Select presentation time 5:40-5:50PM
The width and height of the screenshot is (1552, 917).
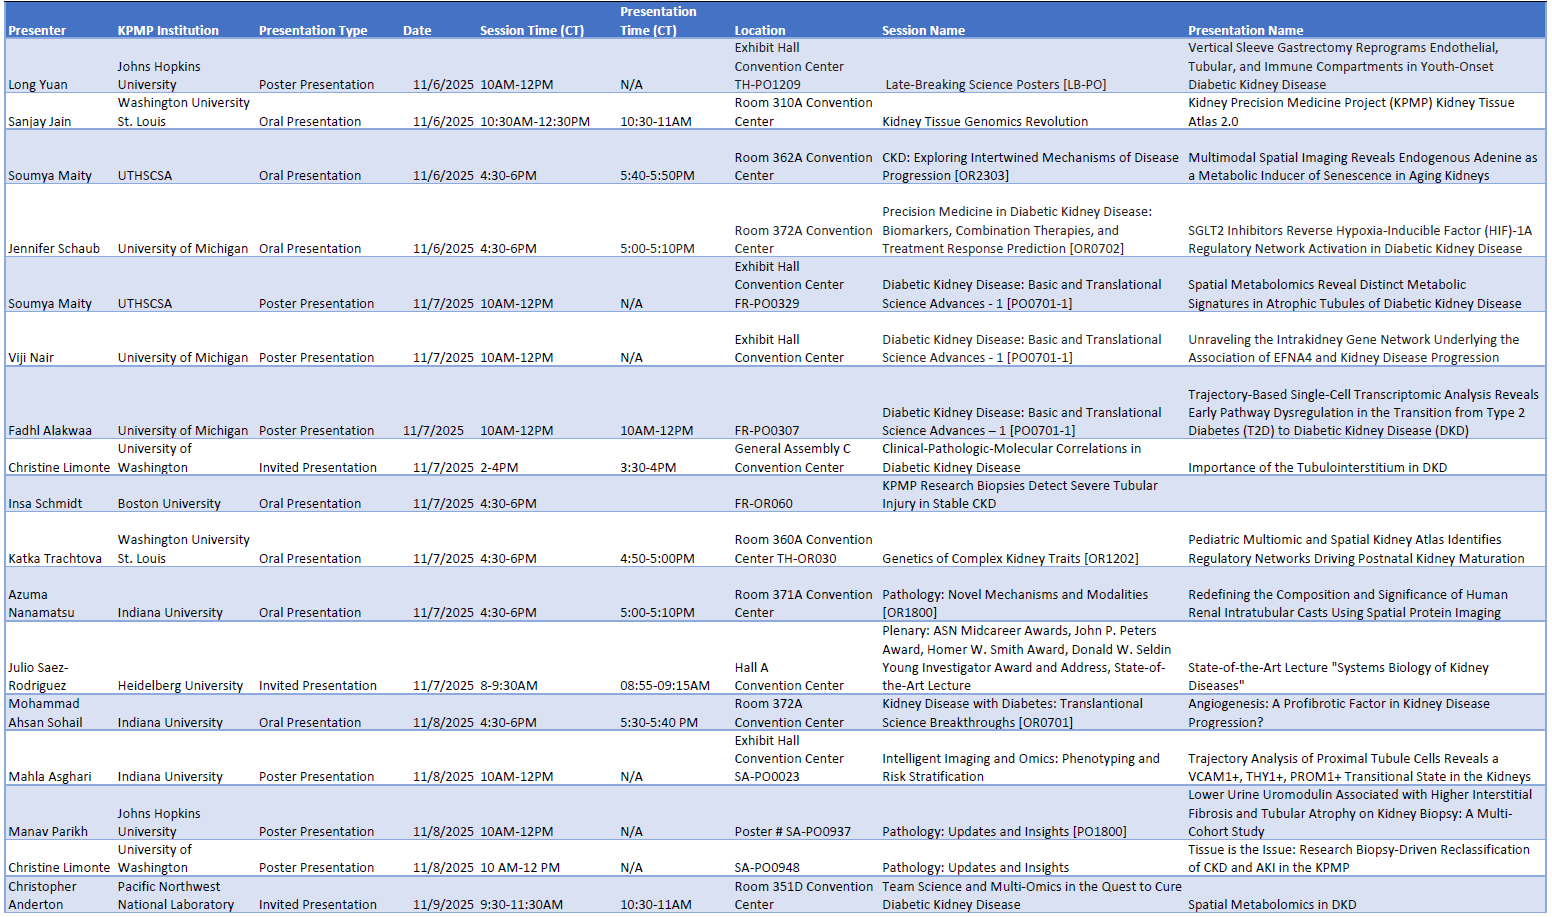pyautogui.click(x=657, y=175)
